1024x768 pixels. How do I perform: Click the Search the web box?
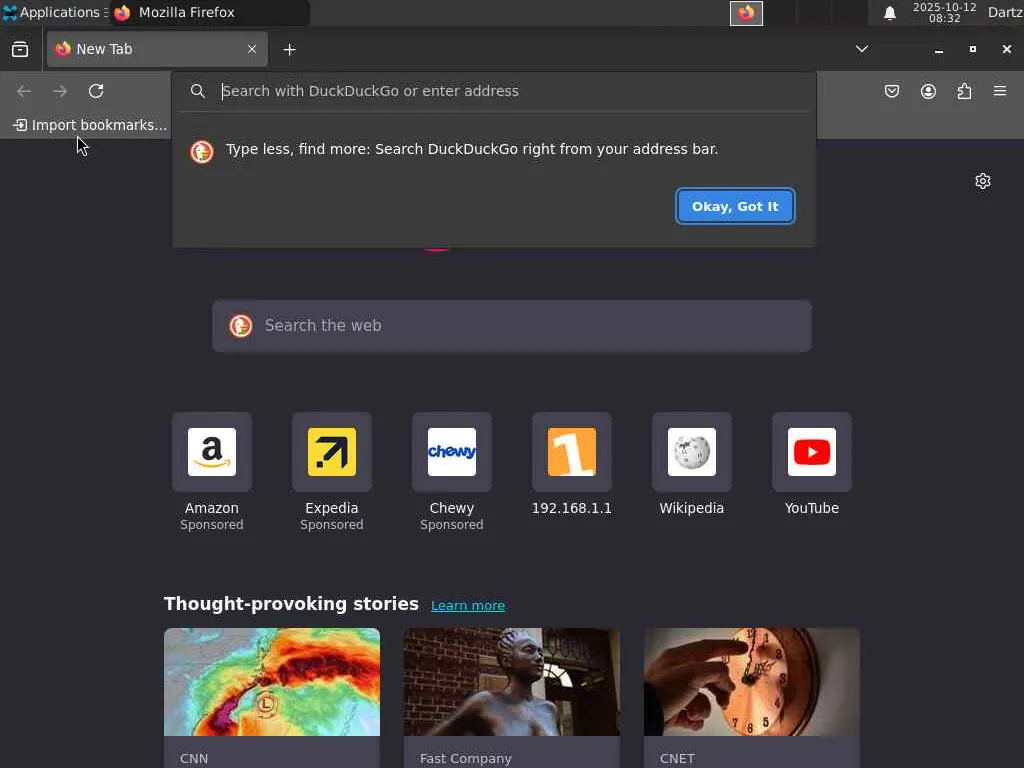tap(512, 326)
